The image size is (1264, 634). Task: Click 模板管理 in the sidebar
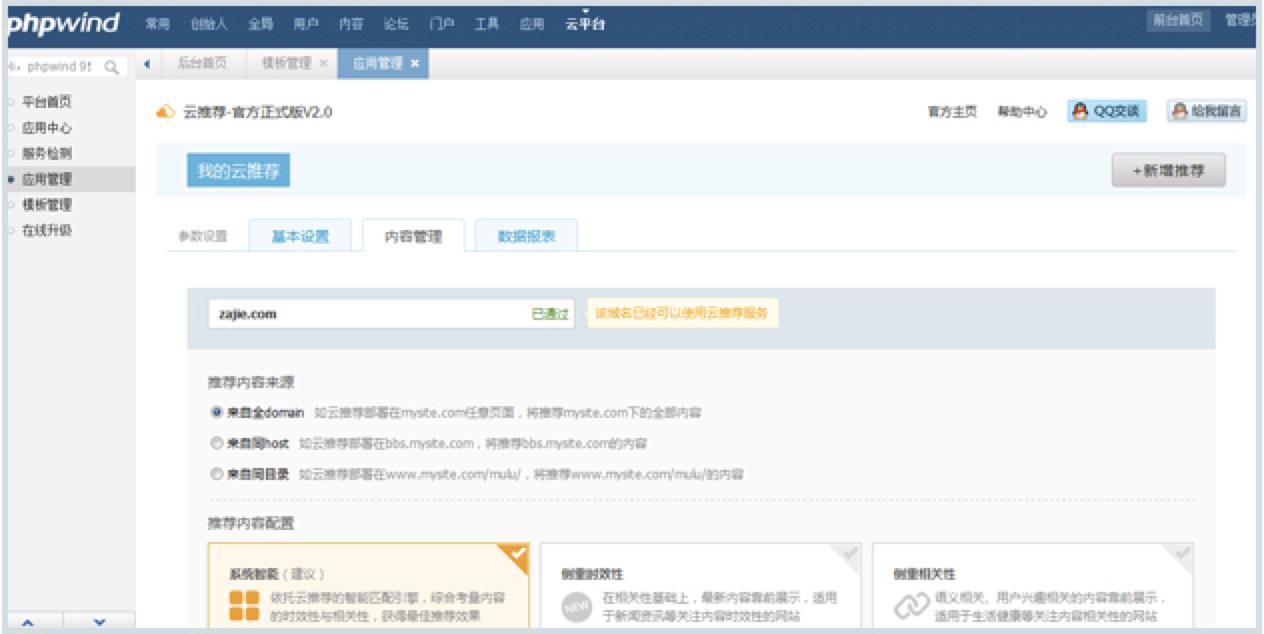47,204
